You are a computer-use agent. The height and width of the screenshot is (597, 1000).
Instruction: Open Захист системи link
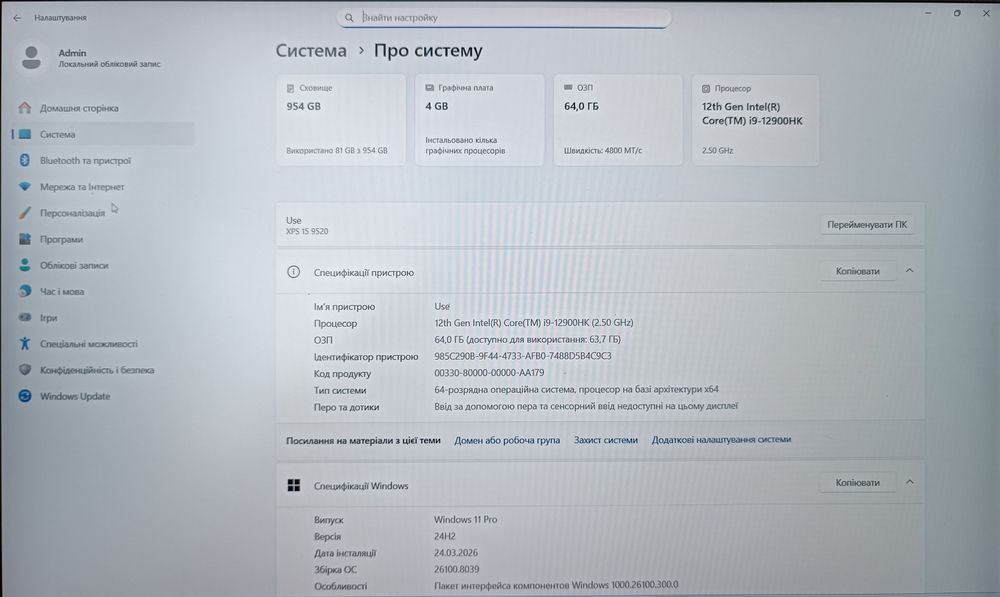click(605, 439)
